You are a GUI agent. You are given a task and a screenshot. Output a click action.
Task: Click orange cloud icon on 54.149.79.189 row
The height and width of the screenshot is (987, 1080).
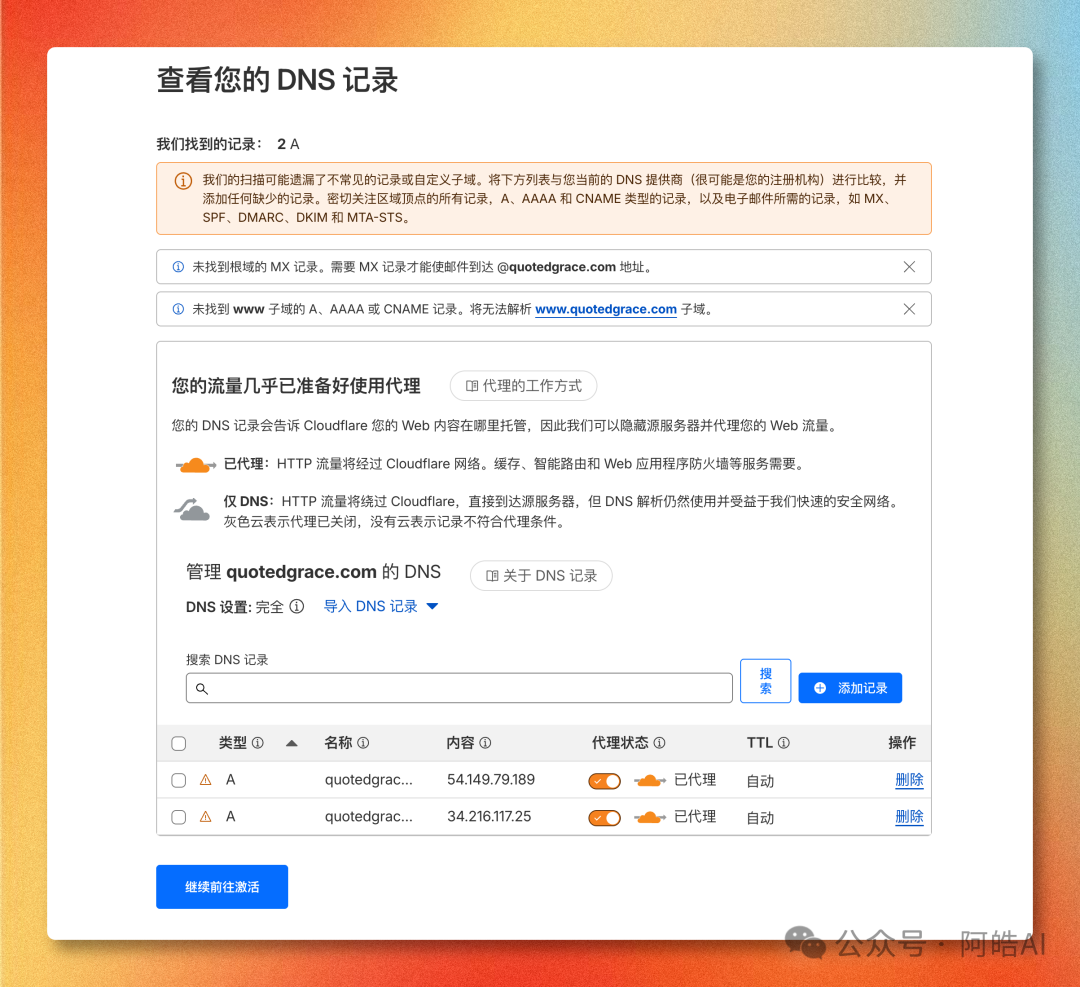[x=650, y=780]
